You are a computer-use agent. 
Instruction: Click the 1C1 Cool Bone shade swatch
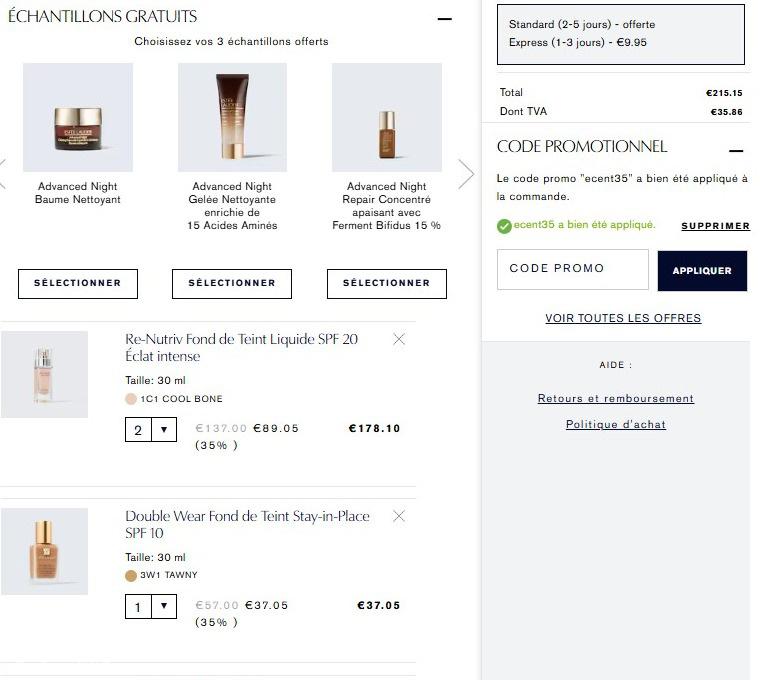[131, 399]
